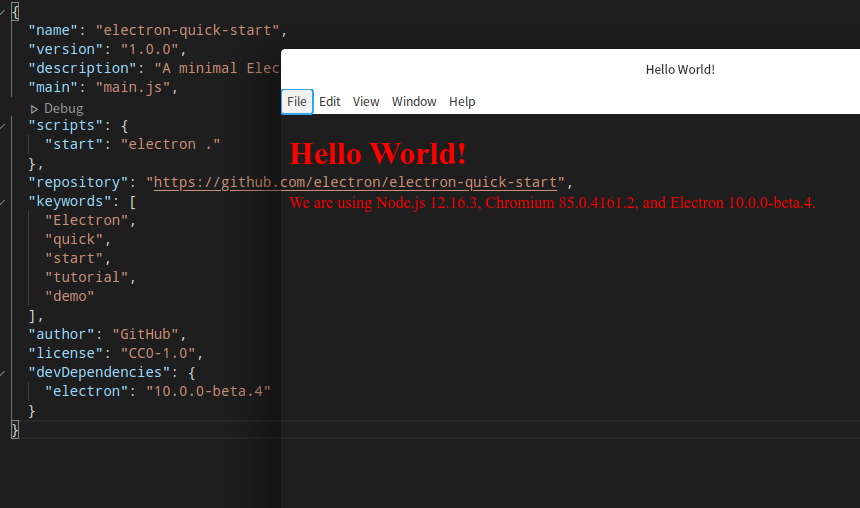Click the "10.0.0-beta.4" electron version value
The image size is (860, 508).
click(208, 392)
